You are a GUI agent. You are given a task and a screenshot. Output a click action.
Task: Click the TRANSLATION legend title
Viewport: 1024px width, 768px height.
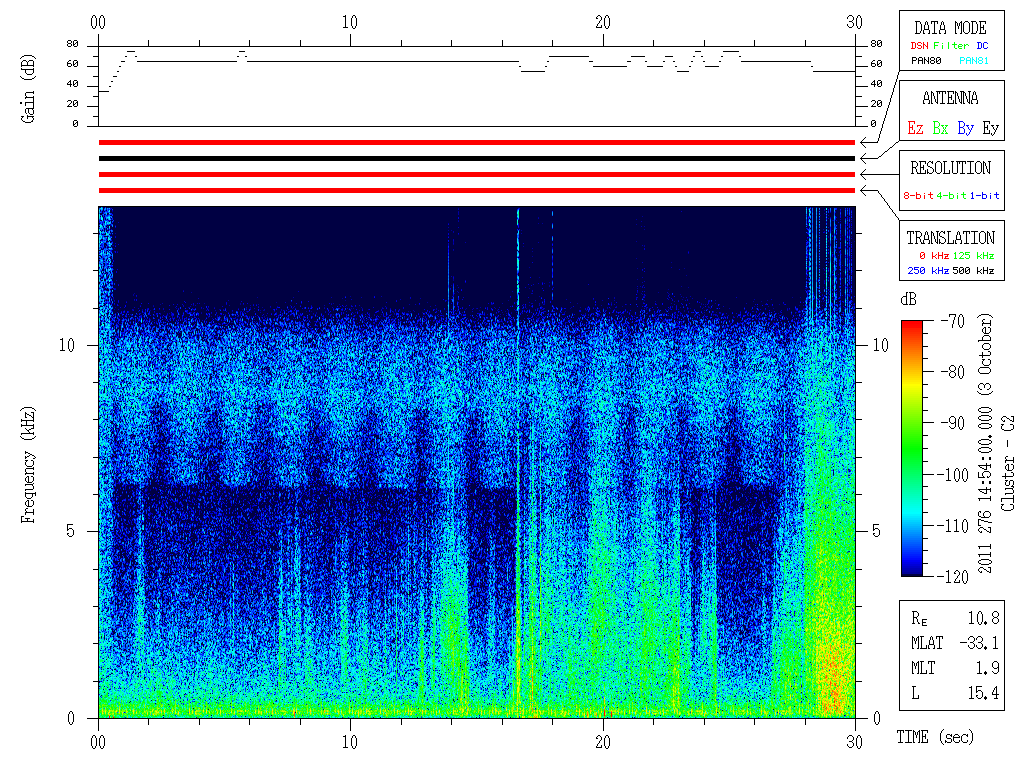click(950, 238)
